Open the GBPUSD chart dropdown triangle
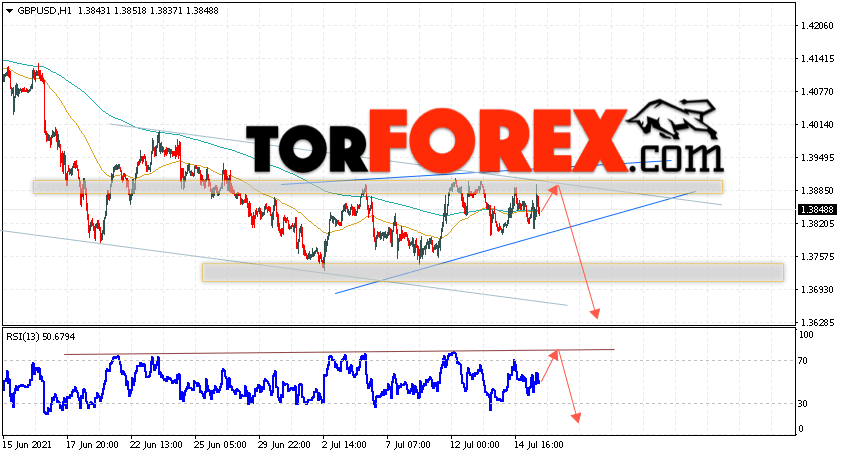 pyautogui.click(x=9, y=11)
